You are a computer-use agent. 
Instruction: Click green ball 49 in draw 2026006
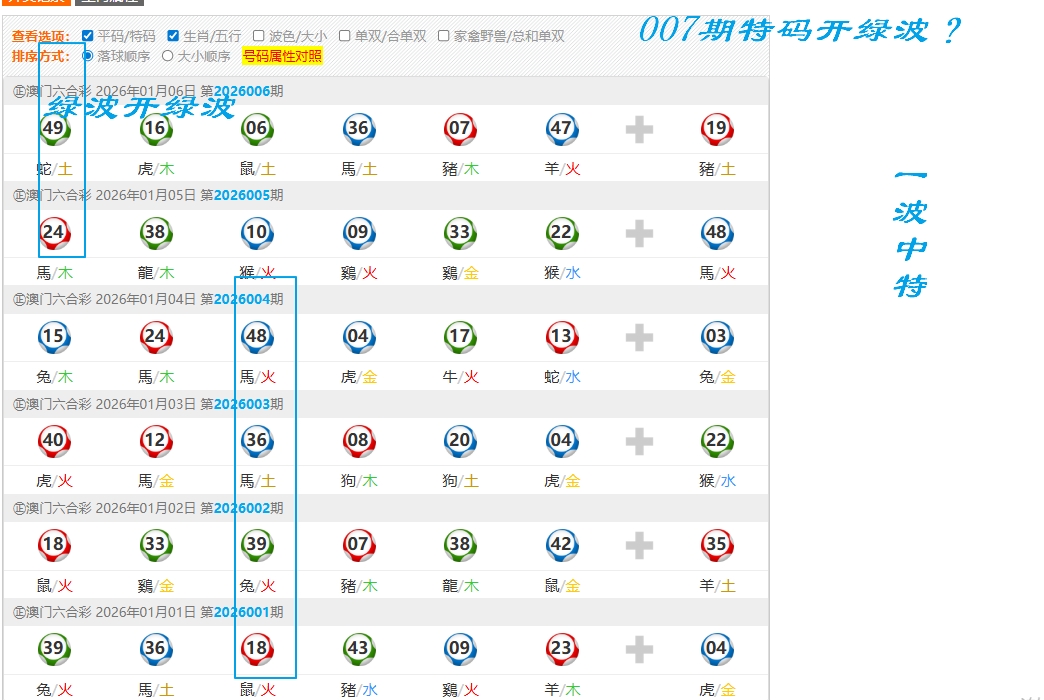click(x=53, y=128)
